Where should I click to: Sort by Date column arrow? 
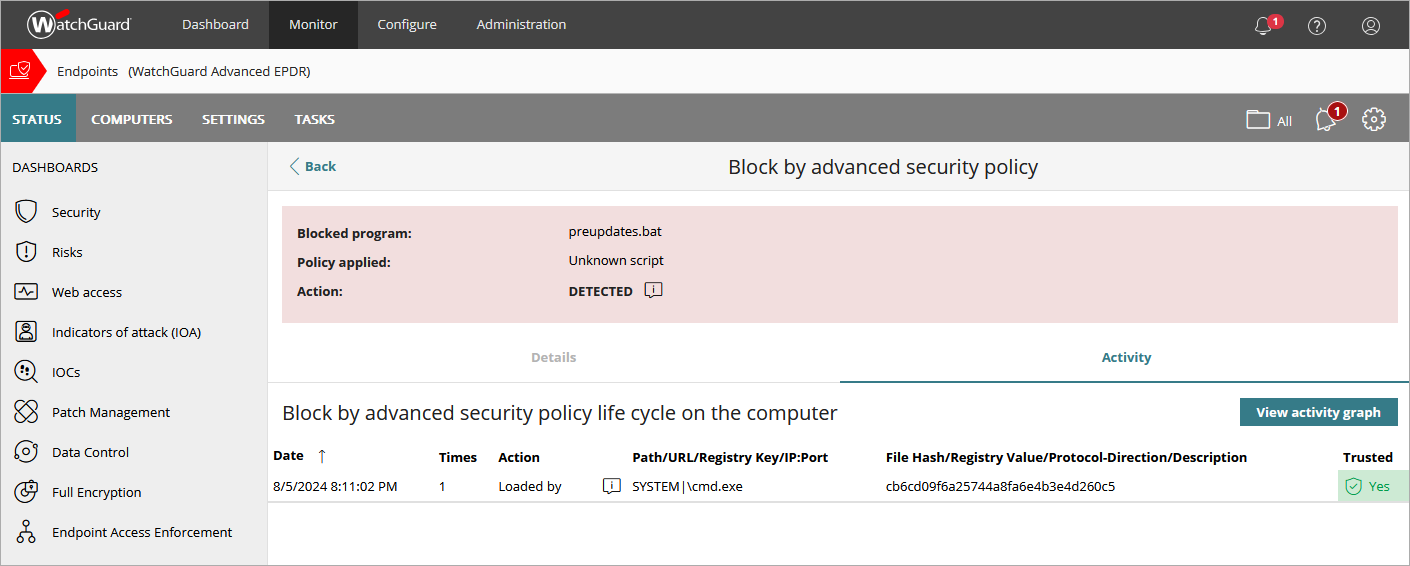(321, 456)
